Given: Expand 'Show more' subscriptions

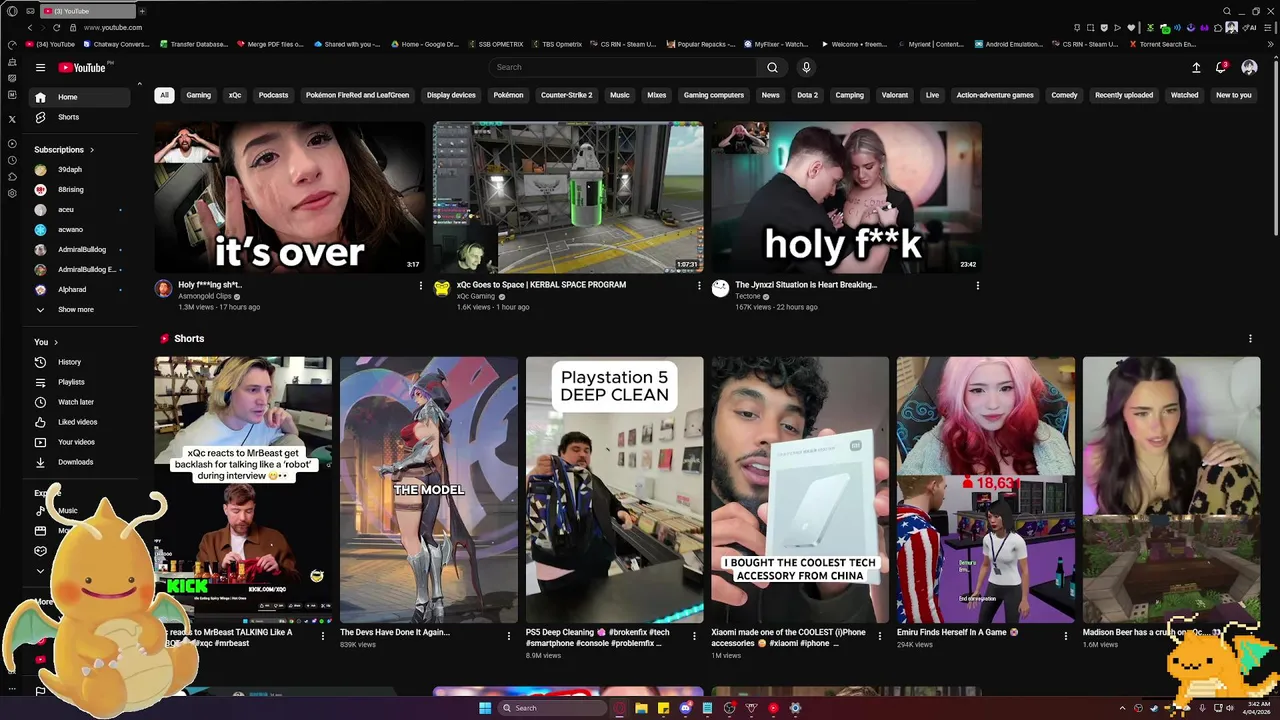Looking at the screenshot, I should (x=80, y=309).
